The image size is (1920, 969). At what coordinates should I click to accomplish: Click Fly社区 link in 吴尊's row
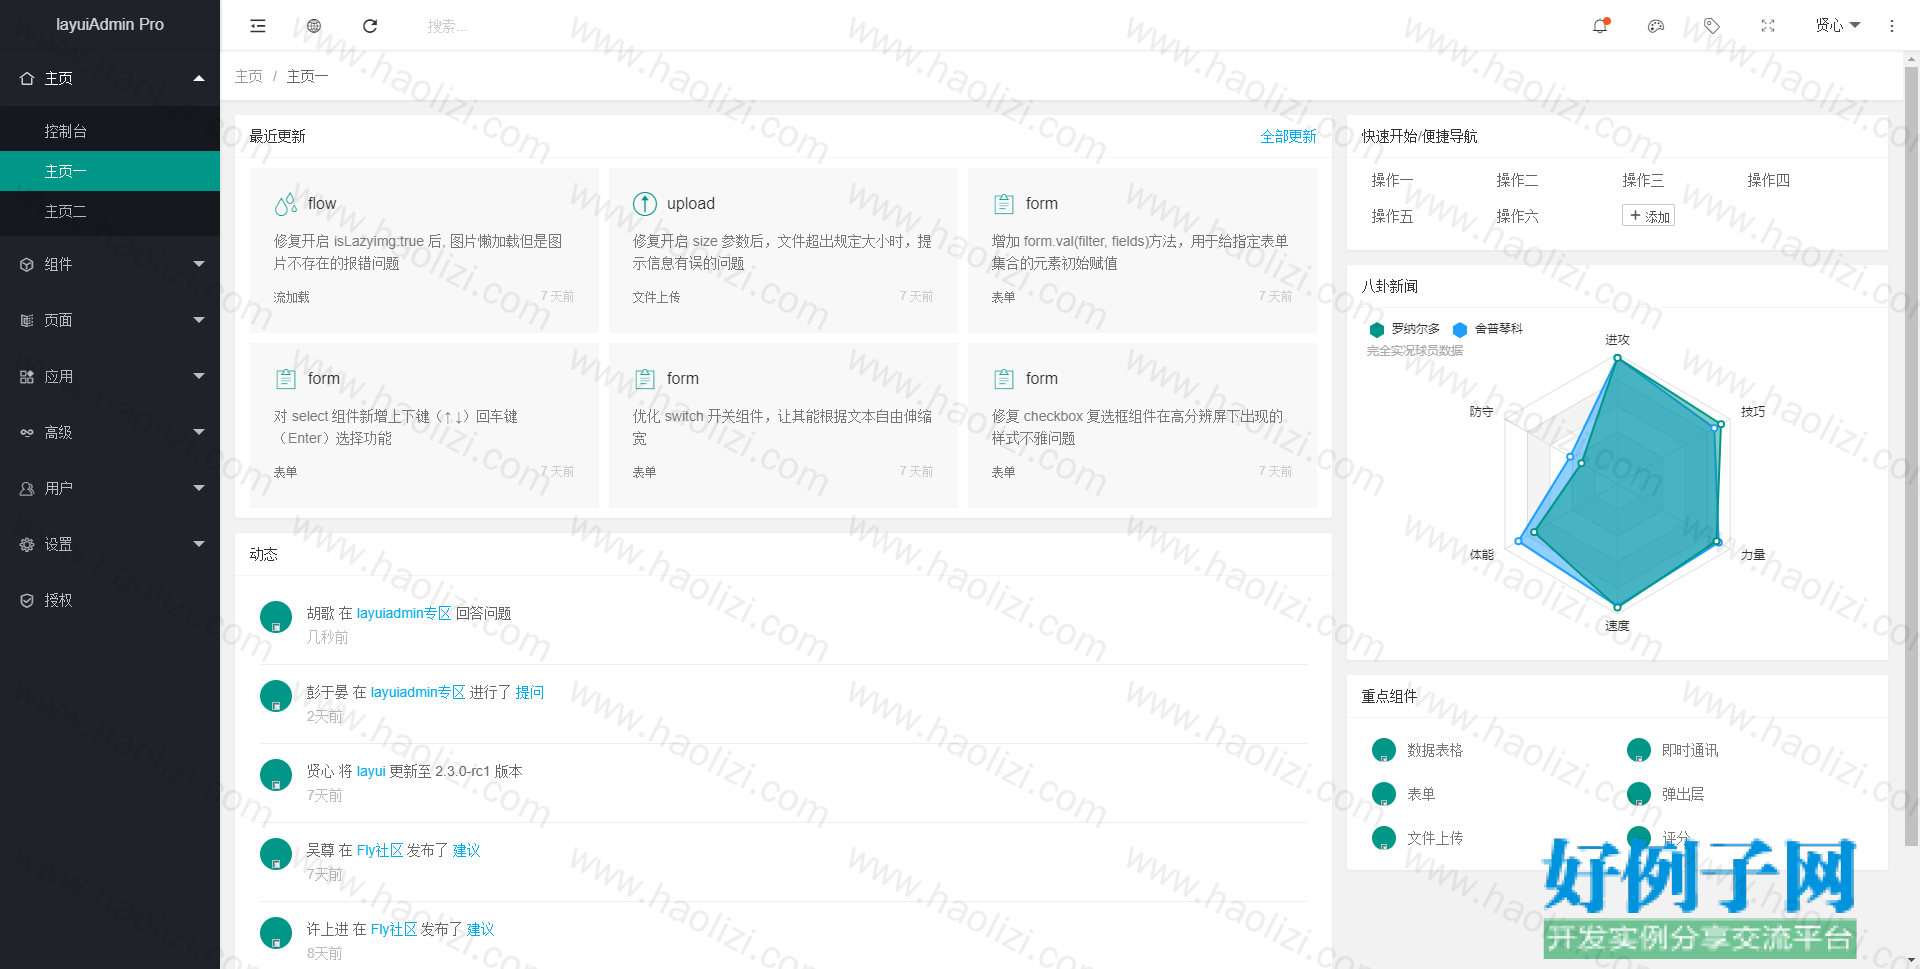click(x=380, y=850)
